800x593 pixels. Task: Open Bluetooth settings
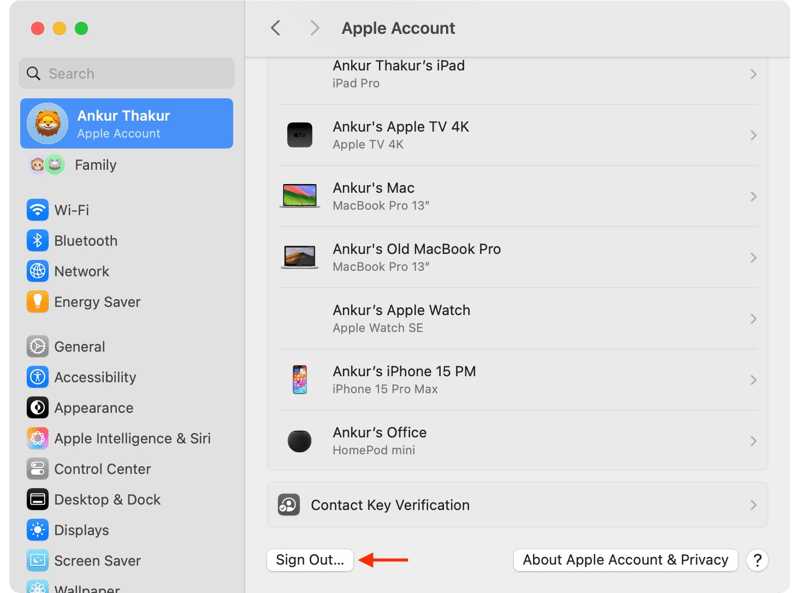coord(85,240)
